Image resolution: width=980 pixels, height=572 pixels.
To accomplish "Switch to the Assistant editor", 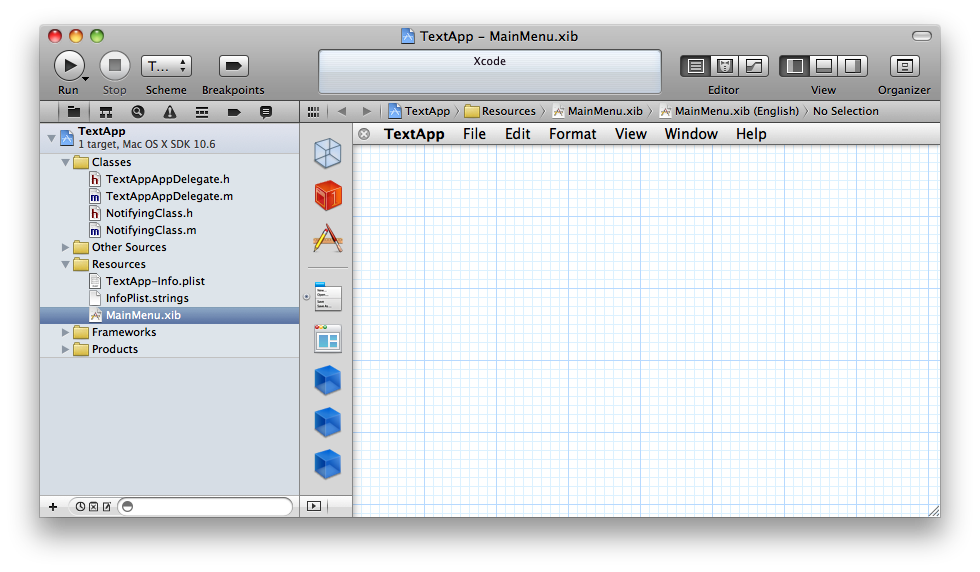I will tap(724, 66).
